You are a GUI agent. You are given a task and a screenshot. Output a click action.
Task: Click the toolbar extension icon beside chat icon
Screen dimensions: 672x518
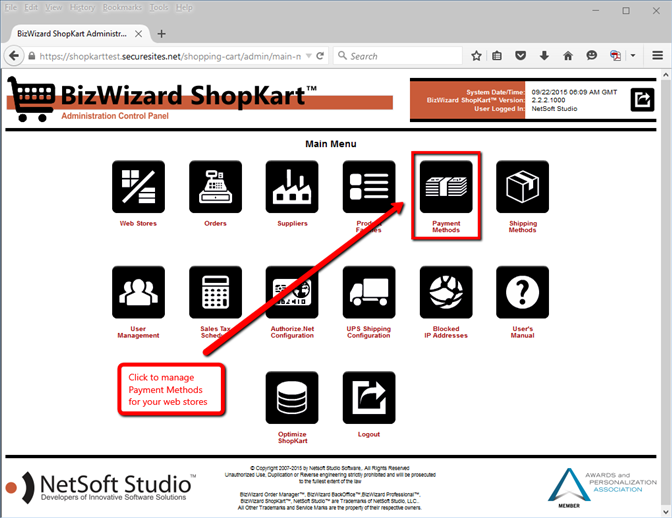[615, 56]
